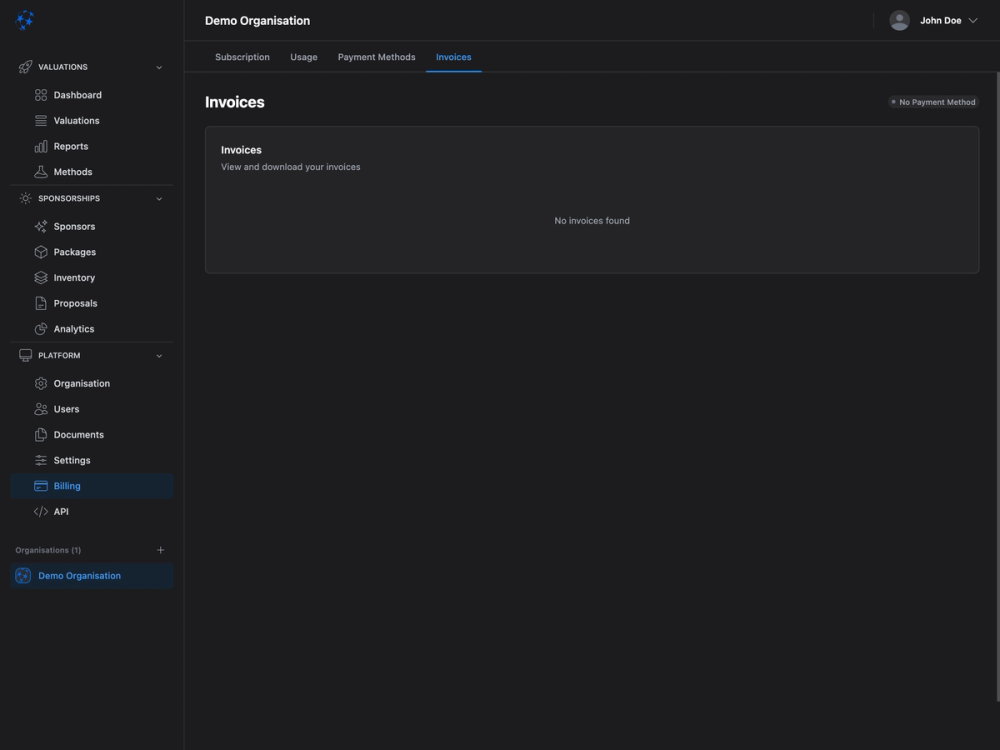Collapse the SPONSORSHIPS group

(x=157, y=197)
